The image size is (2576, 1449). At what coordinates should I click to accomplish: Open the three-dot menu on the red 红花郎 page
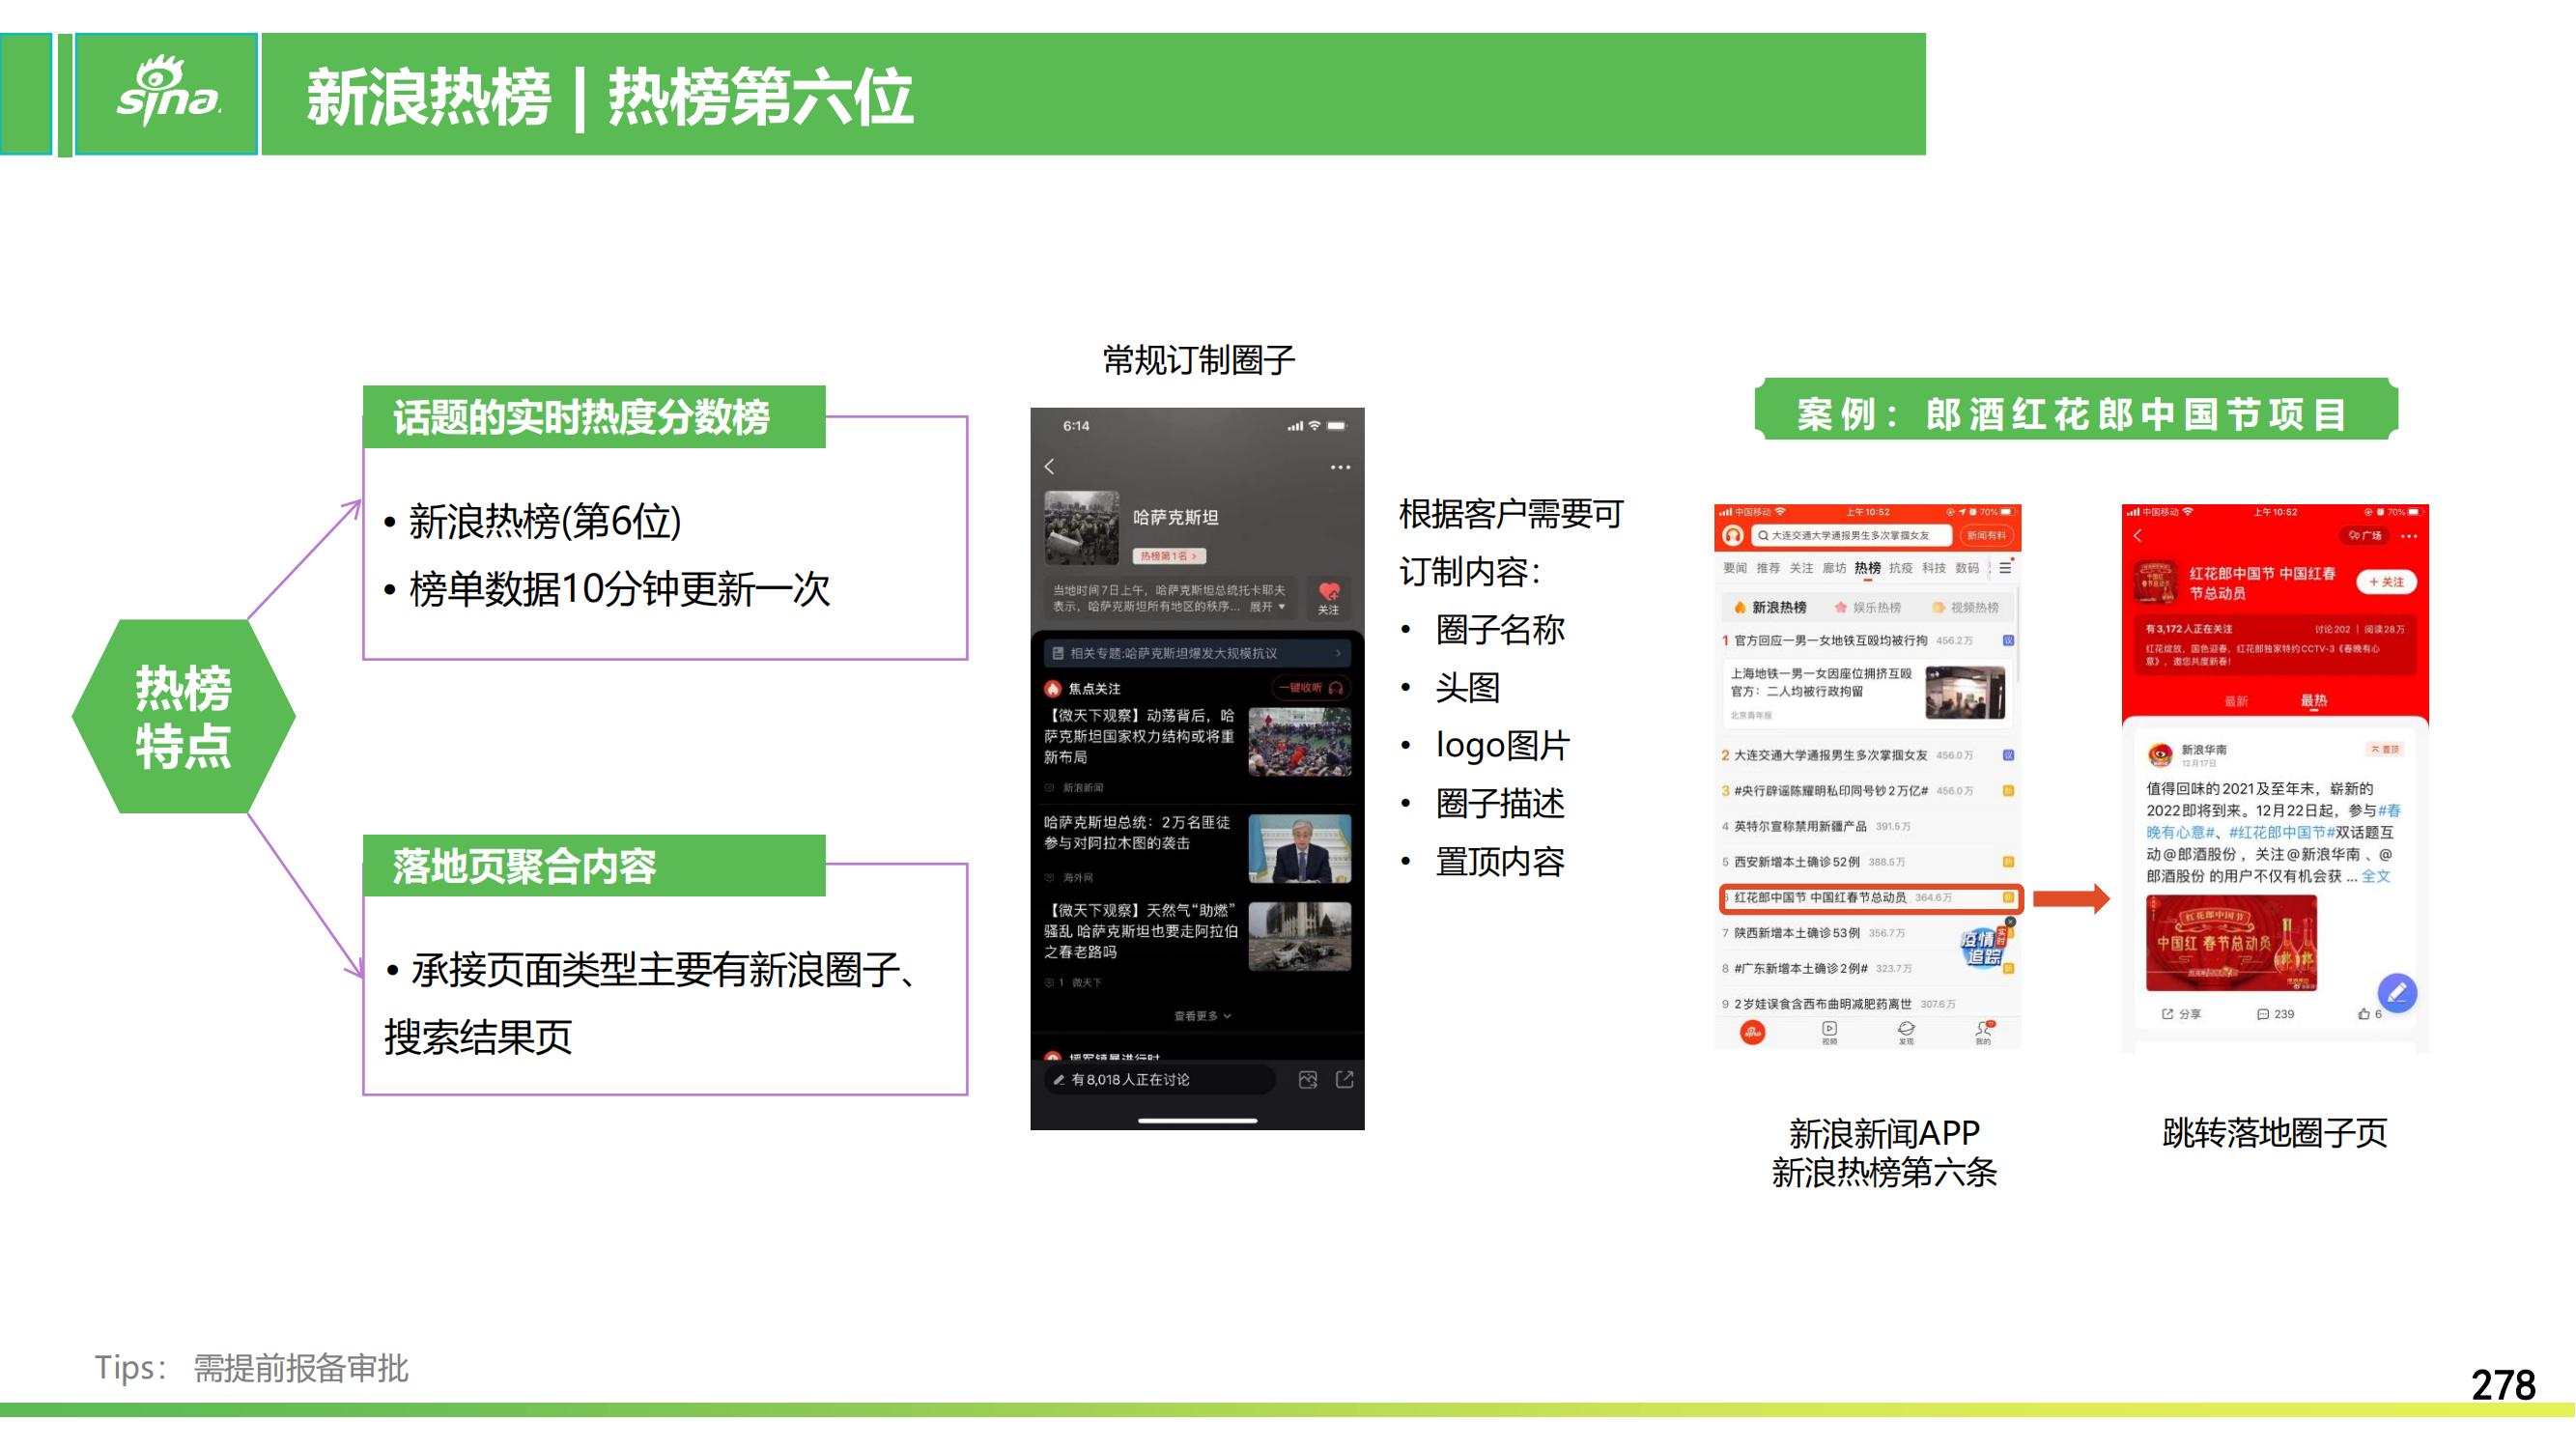coord(2408,536)
